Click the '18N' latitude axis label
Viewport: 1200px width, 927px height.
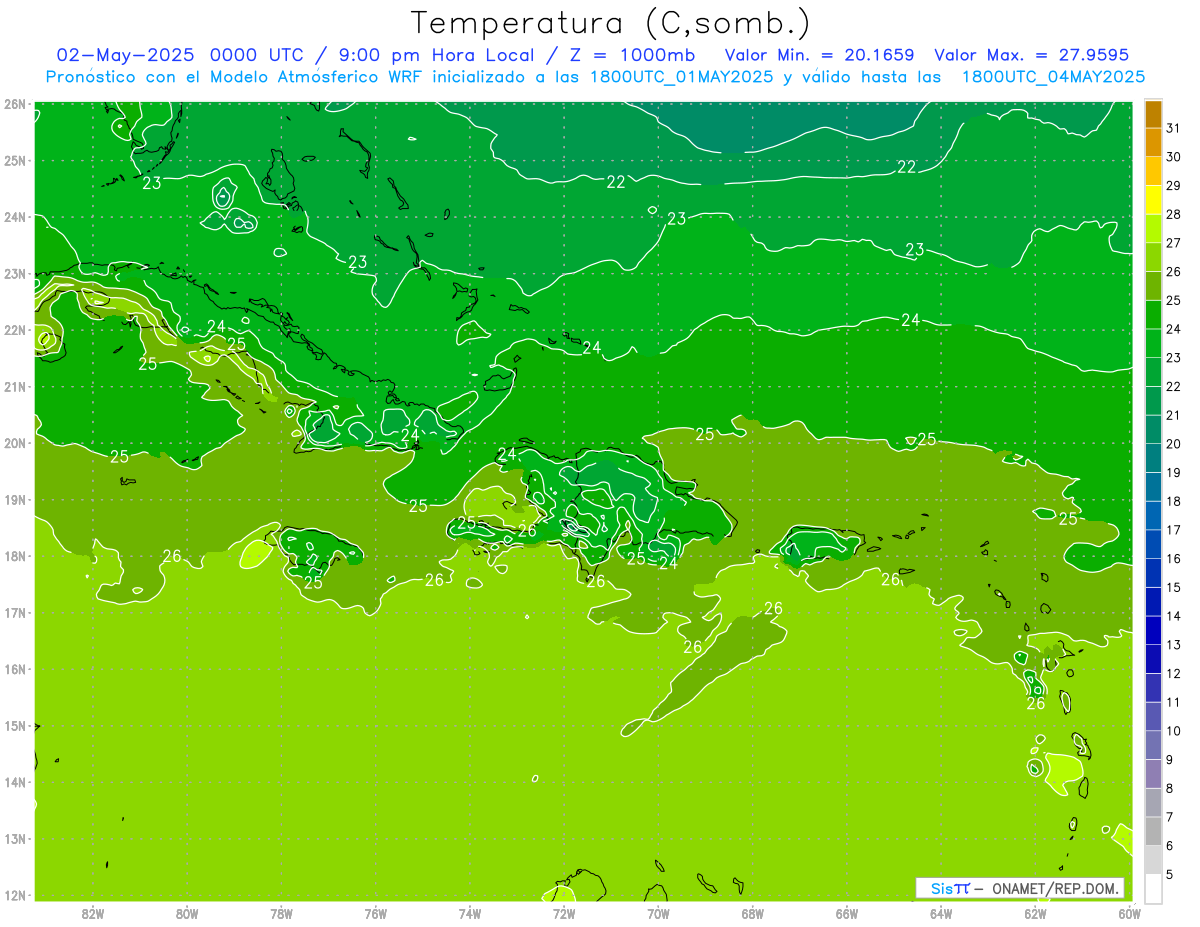[14, 556]
